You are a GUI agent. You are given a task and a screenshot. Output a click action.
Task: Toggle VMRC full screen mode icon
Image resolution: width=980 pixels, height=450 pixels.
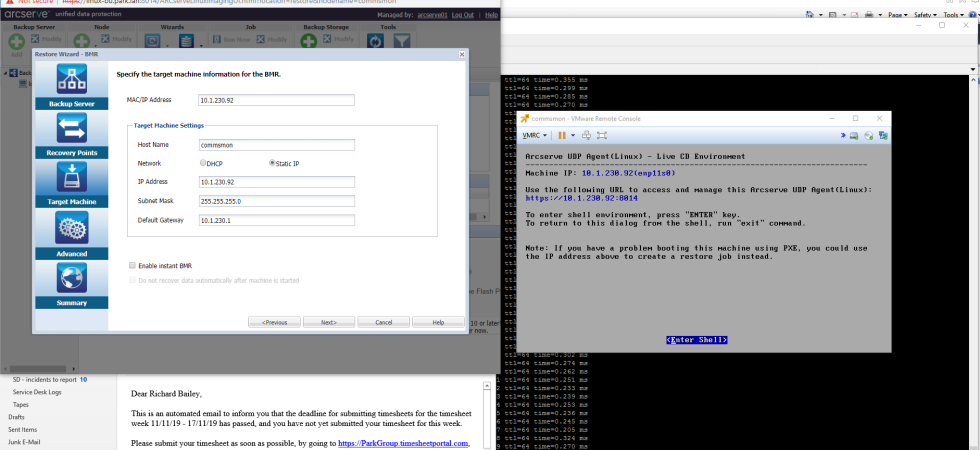pyautogui.click(x=602, y=135)
